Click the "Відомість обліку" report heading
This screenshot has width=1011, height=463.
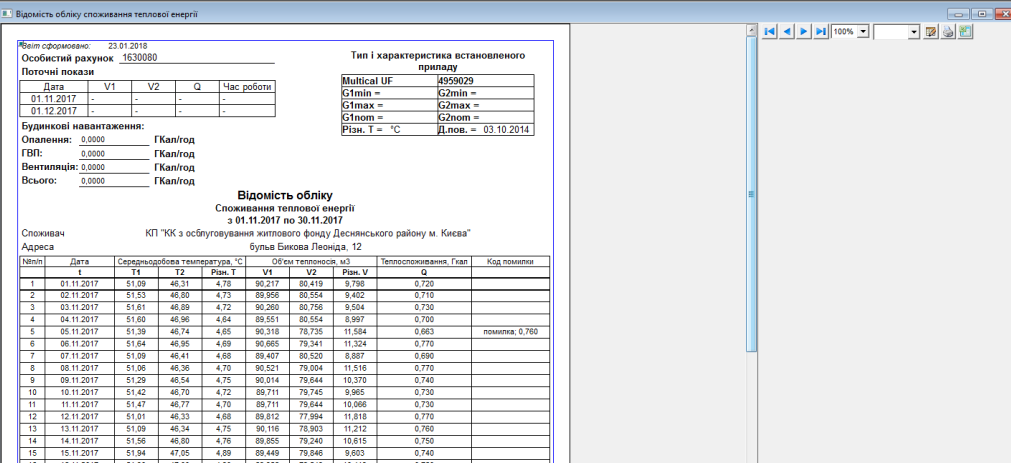point(285,195)
